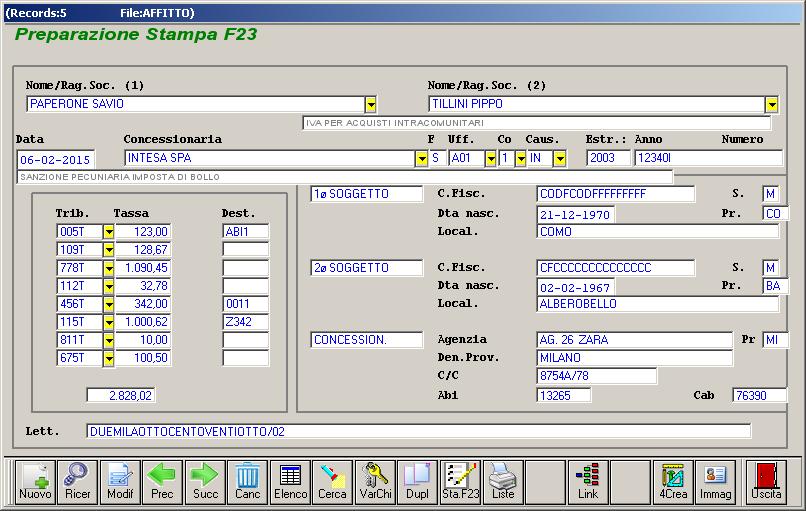Click the Data field 06-02-2015
This screenshot has height=511, width=806.
click(56, 159)
